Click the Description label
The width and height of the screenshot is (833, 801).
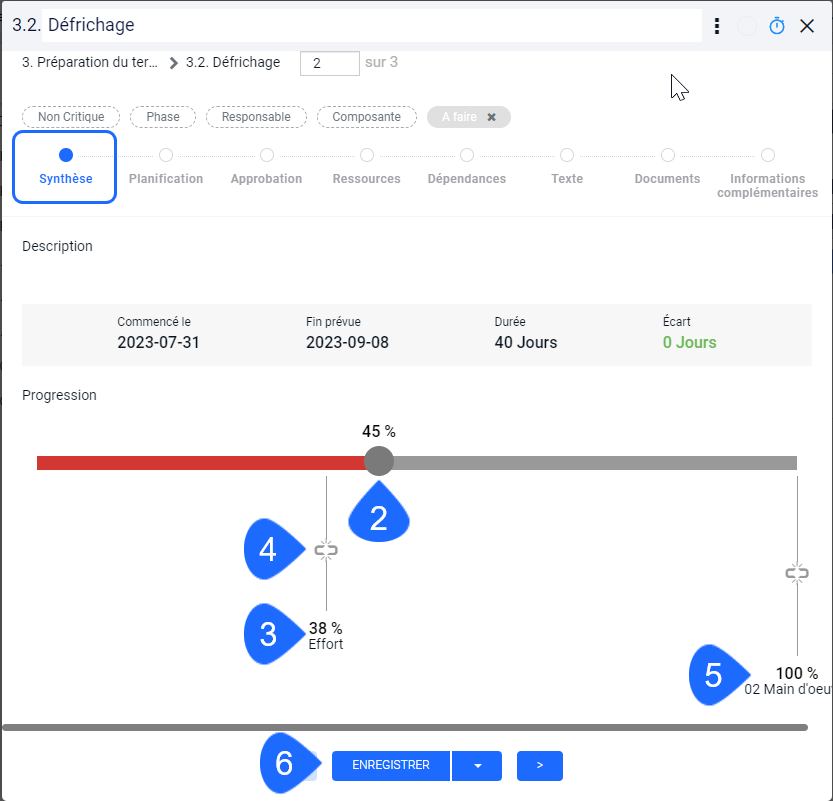(57, 246)
